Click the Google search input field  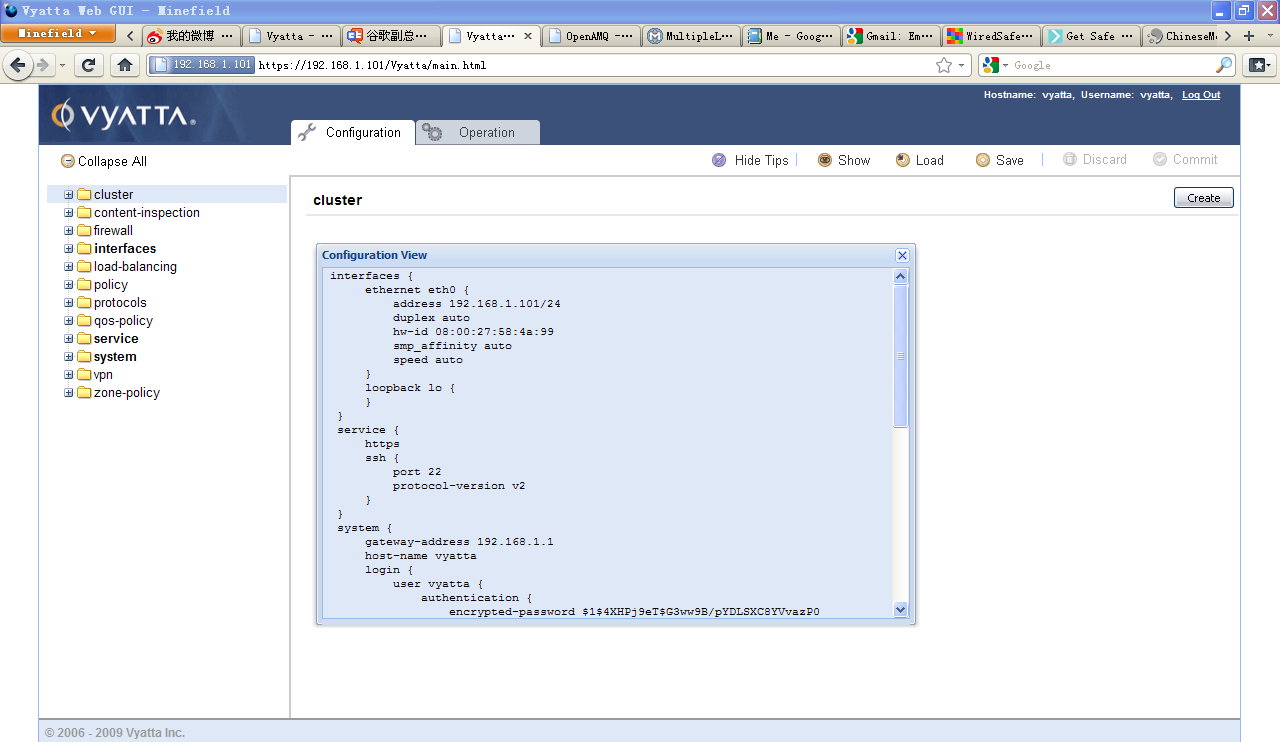(1110, 65)
